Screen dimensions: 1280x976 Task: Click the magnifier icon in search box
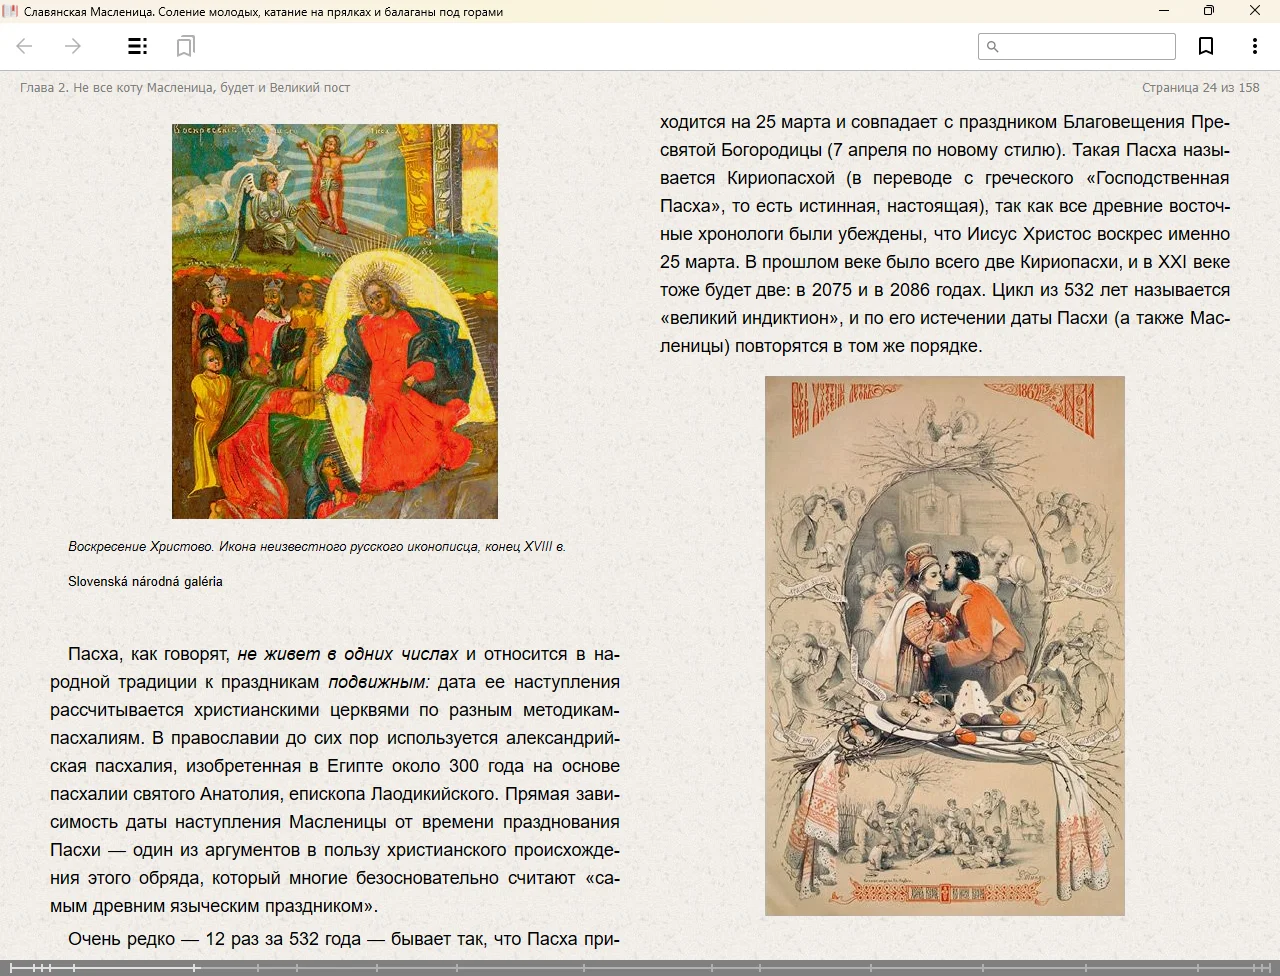tap(993, 47)
